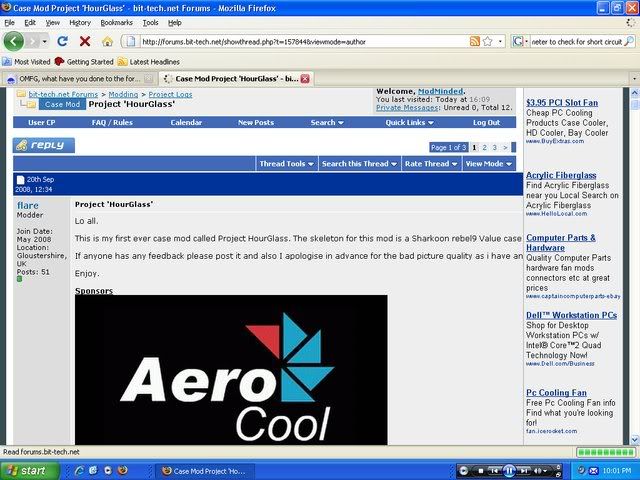This screenshot has width=640, height=480.
Task: Click the magnifying glass search icon
Action: (x=629, y=41)
